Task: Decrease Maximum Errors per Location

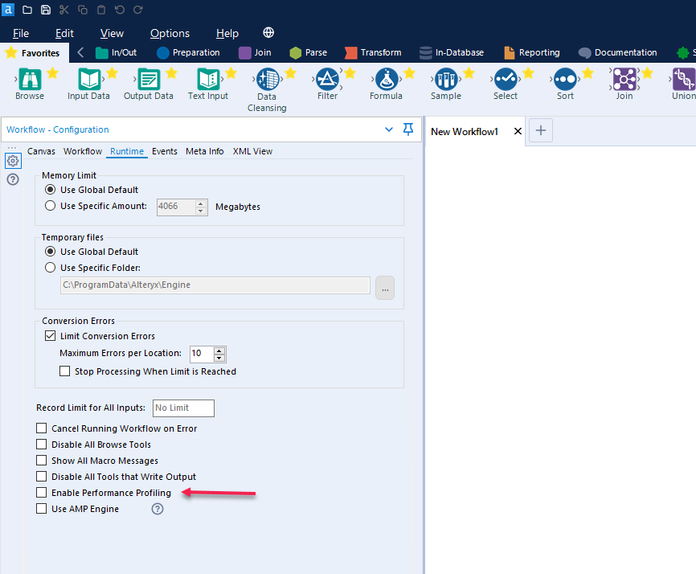Action: point(219,357)
